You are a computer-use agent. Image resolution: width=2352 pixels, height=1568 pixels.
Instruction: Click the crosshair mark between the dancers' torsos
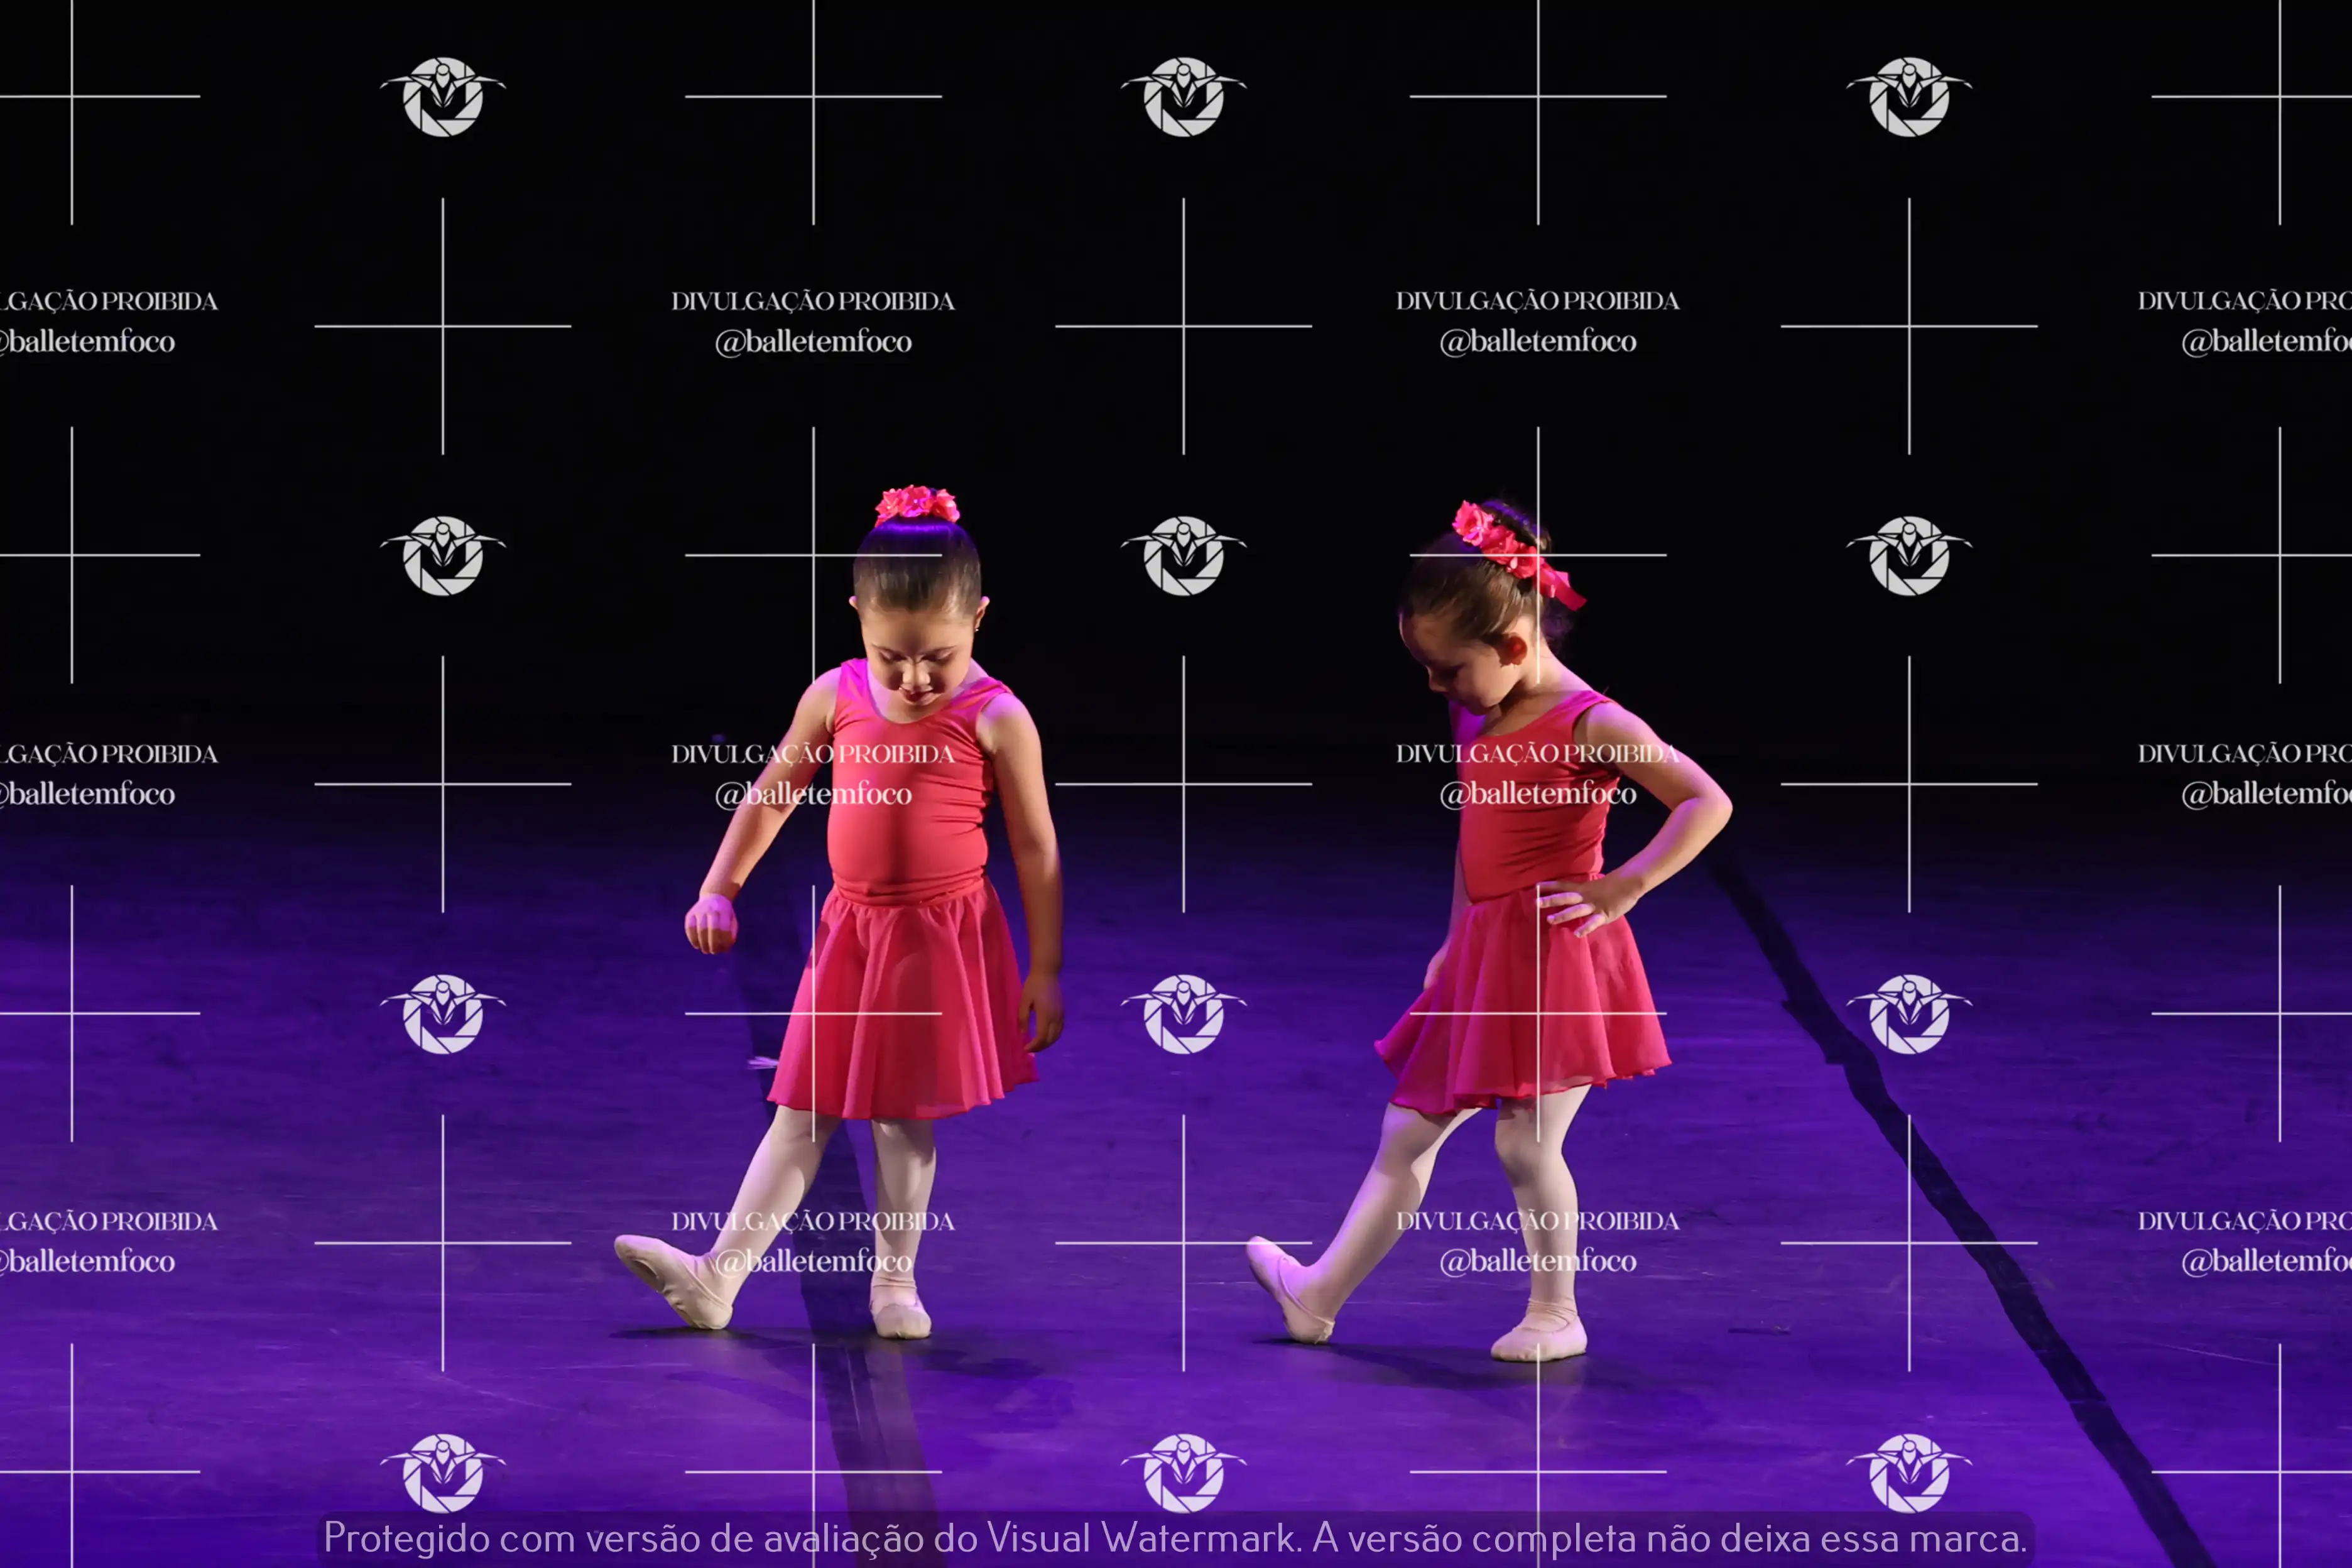(1183, 784)
